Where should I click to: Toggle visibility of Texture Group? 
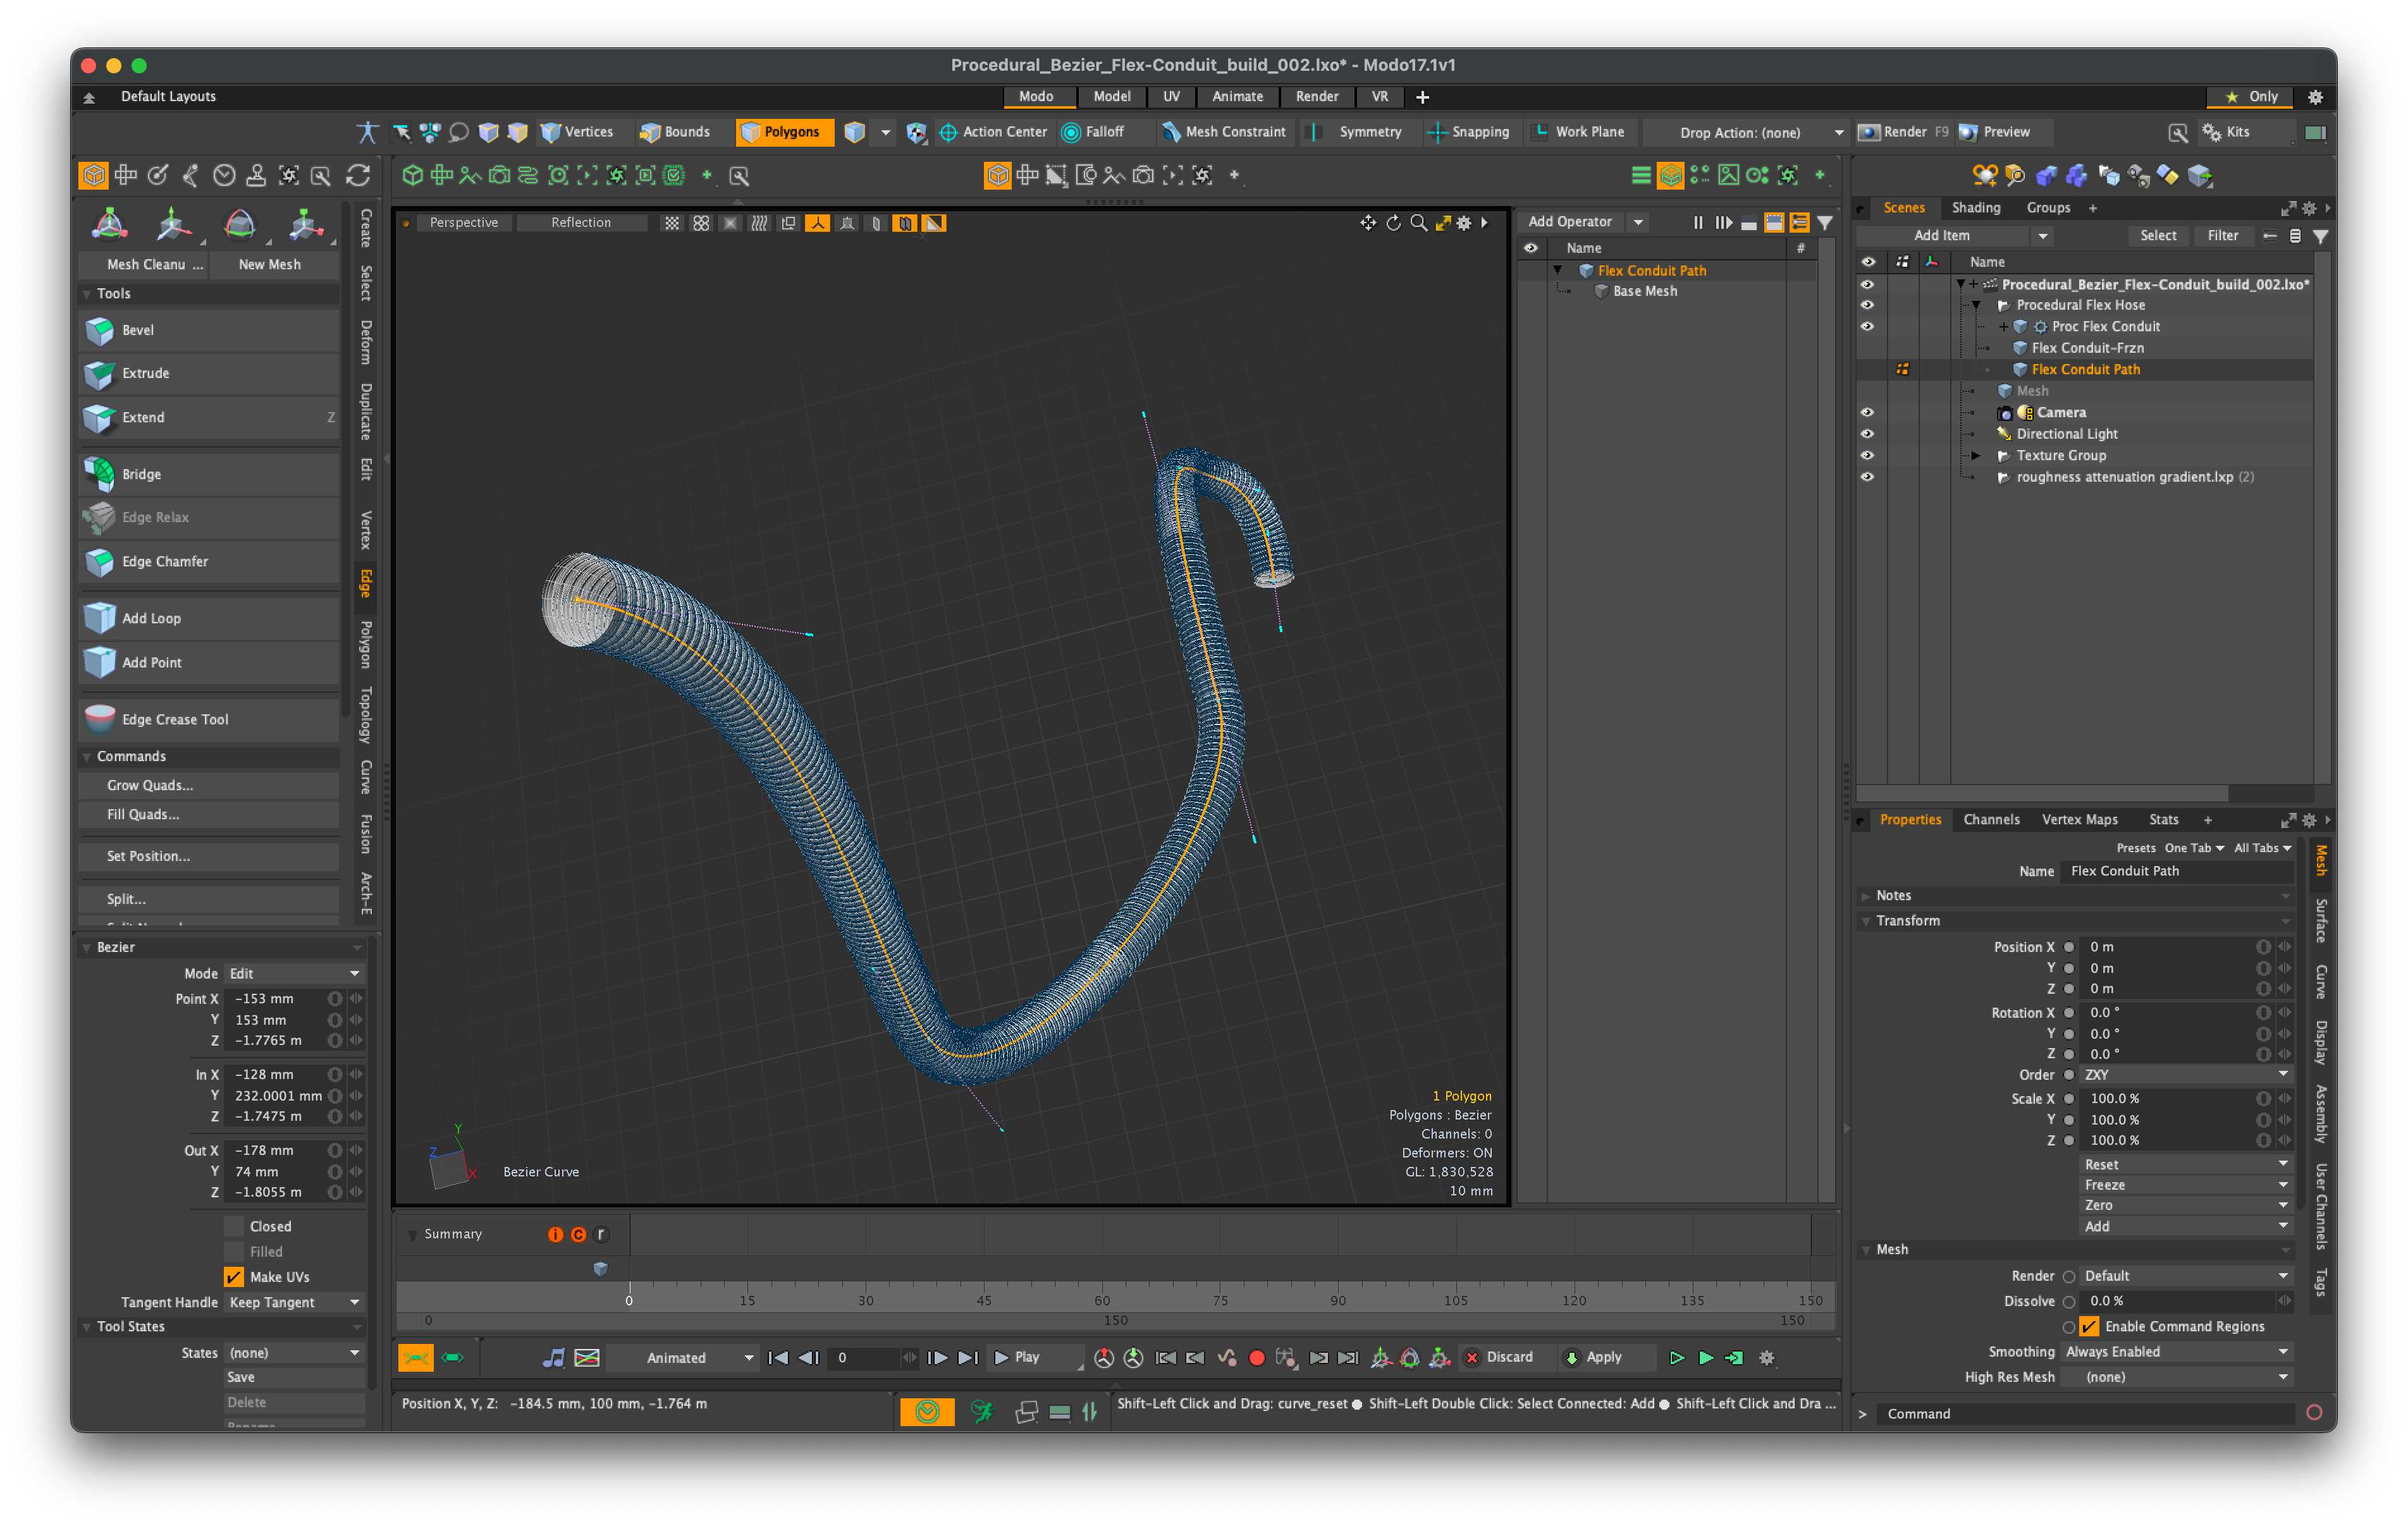click(x=1867, y=455)
